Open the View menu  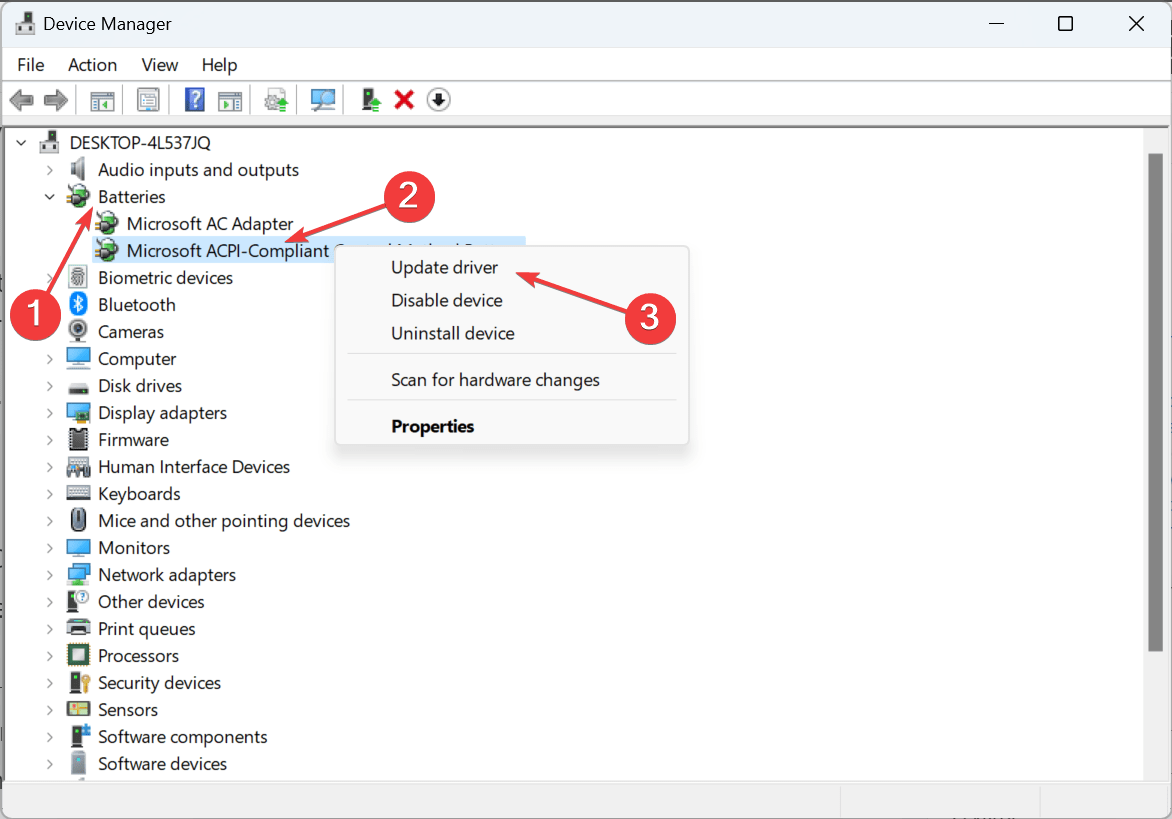[x=159, y=64]
